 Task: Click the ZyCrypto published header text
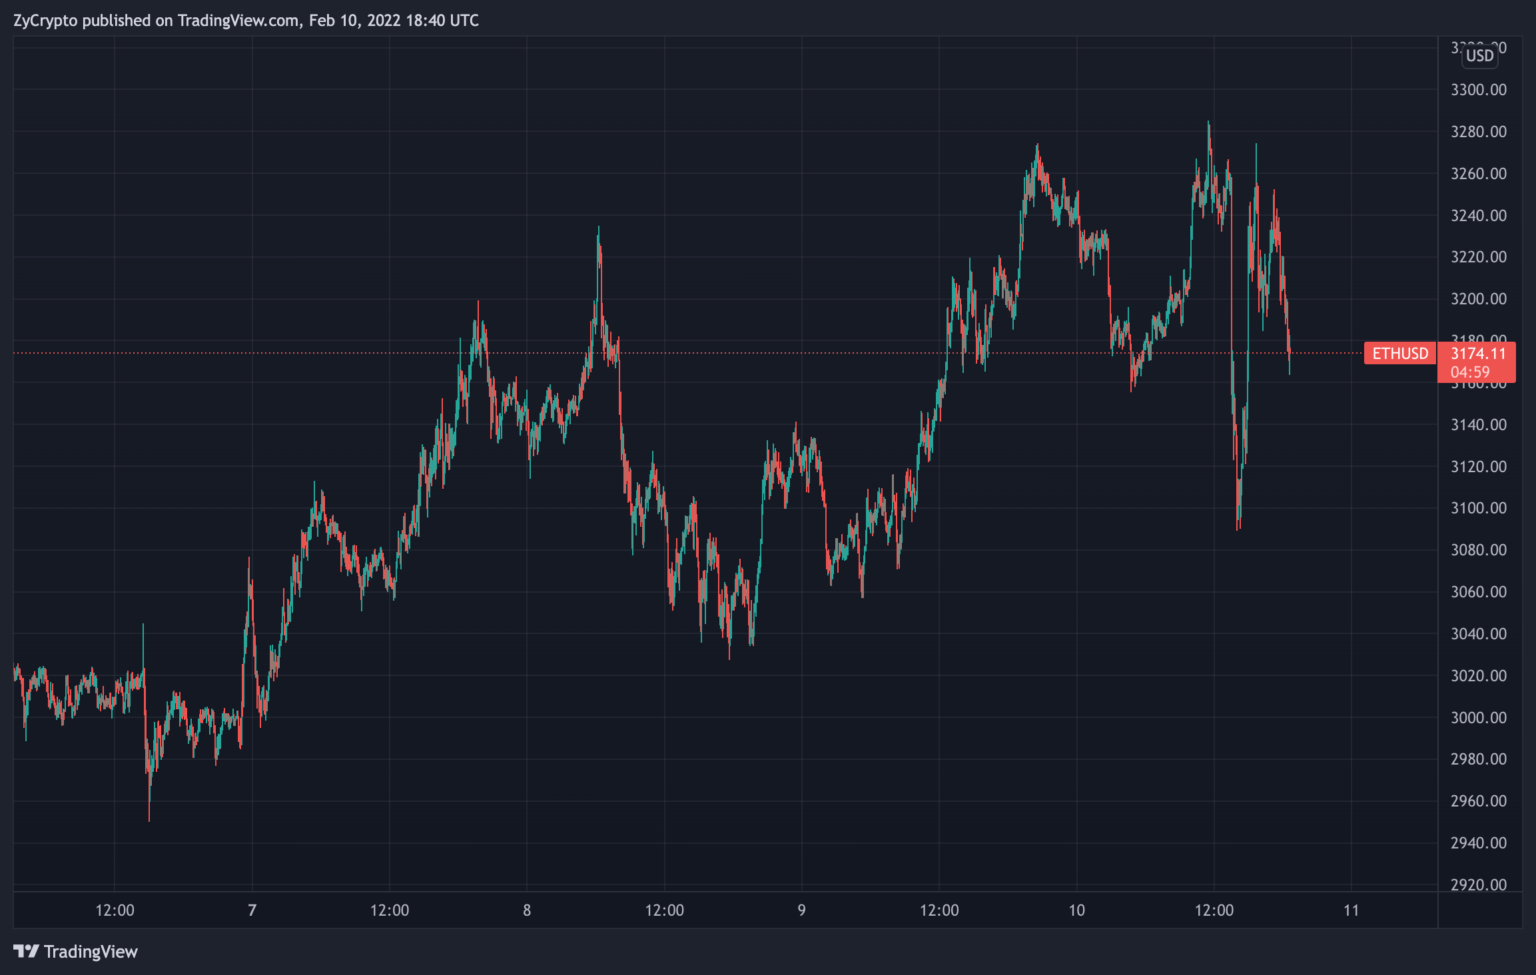[246, 20]
